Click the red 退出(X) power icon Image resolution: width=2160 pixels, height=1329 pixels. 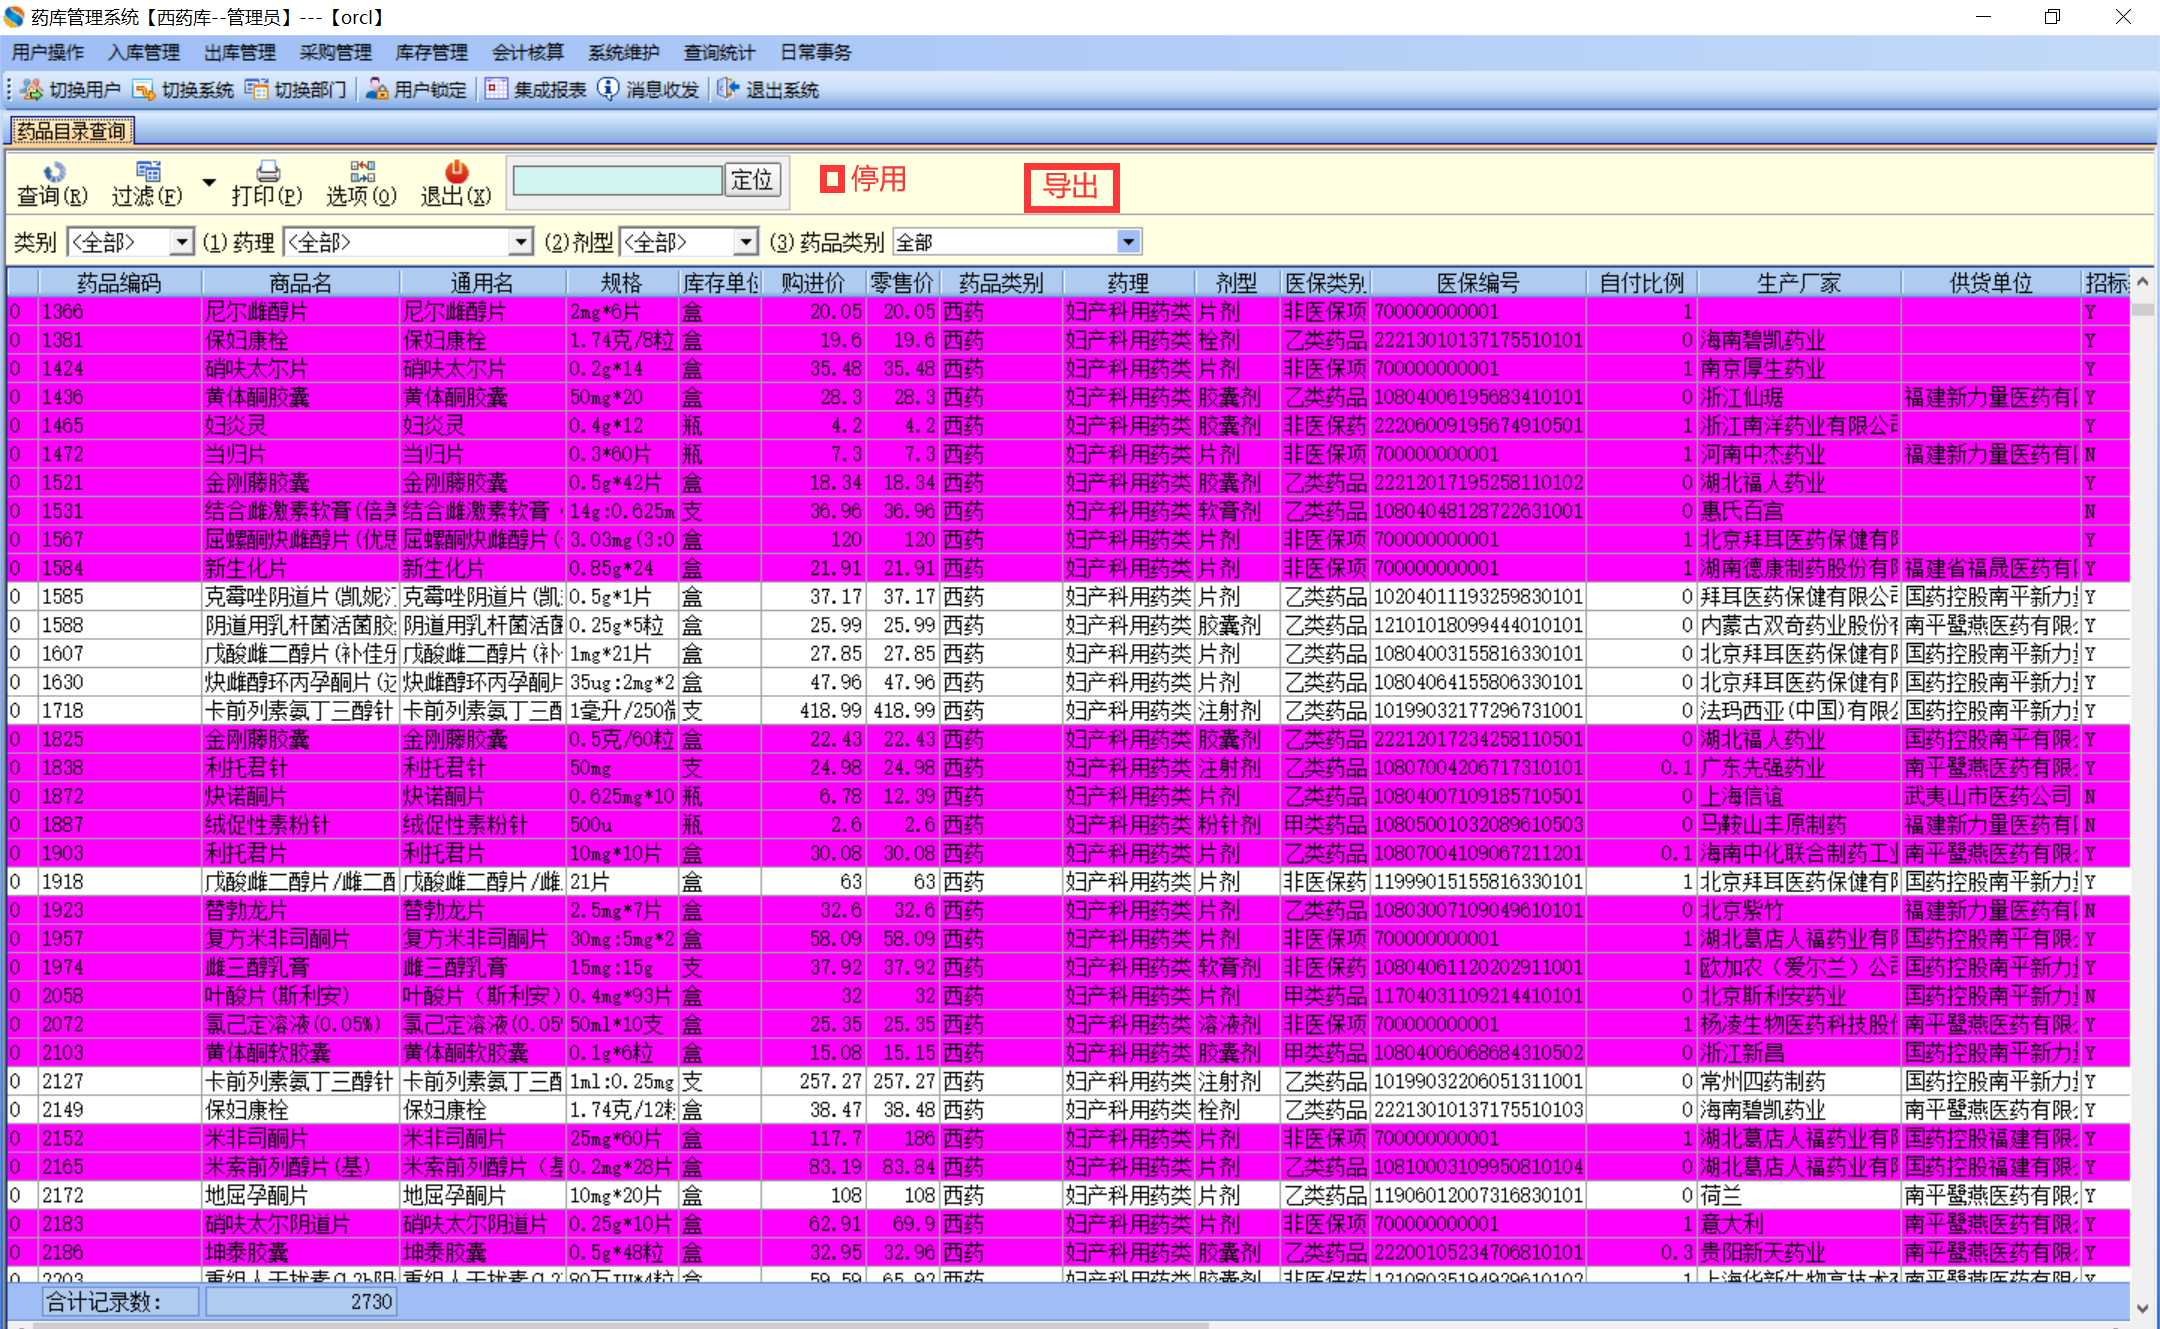(x=456, y=173)
